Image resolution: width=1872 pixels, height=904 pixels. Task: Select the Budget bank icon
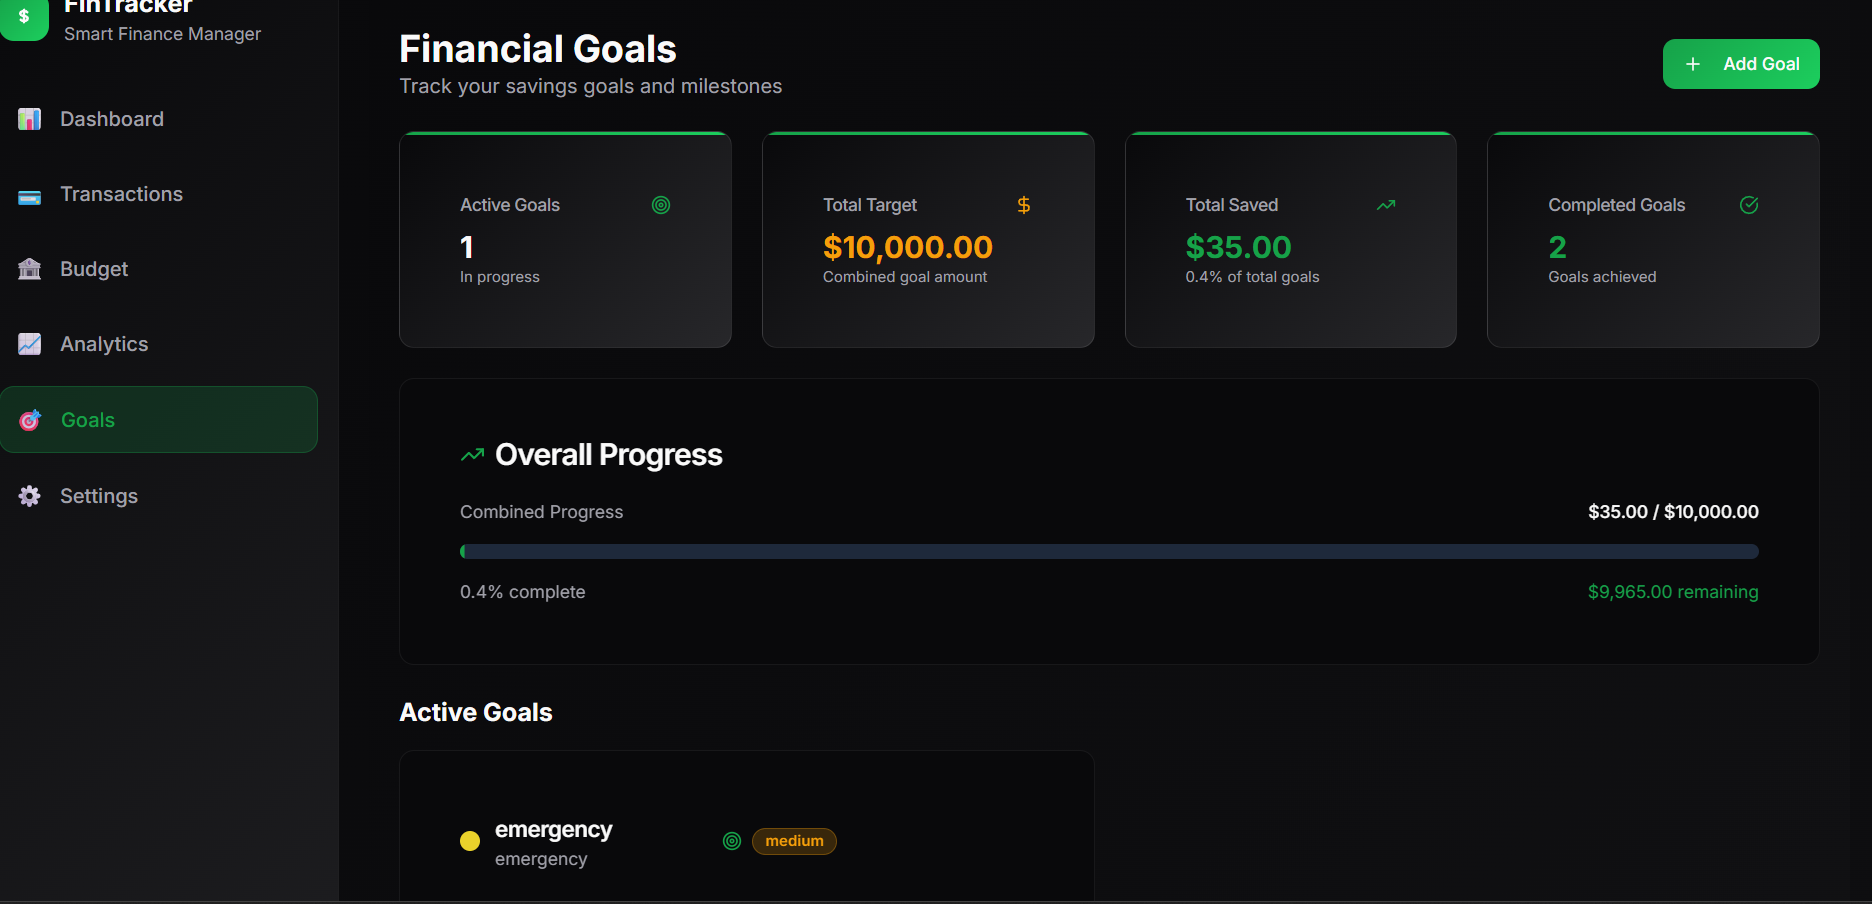29,269
